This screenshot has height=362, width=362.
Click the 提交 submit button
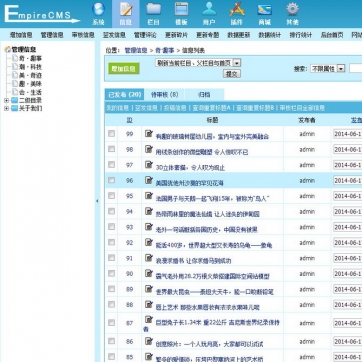tap(232, 74)
